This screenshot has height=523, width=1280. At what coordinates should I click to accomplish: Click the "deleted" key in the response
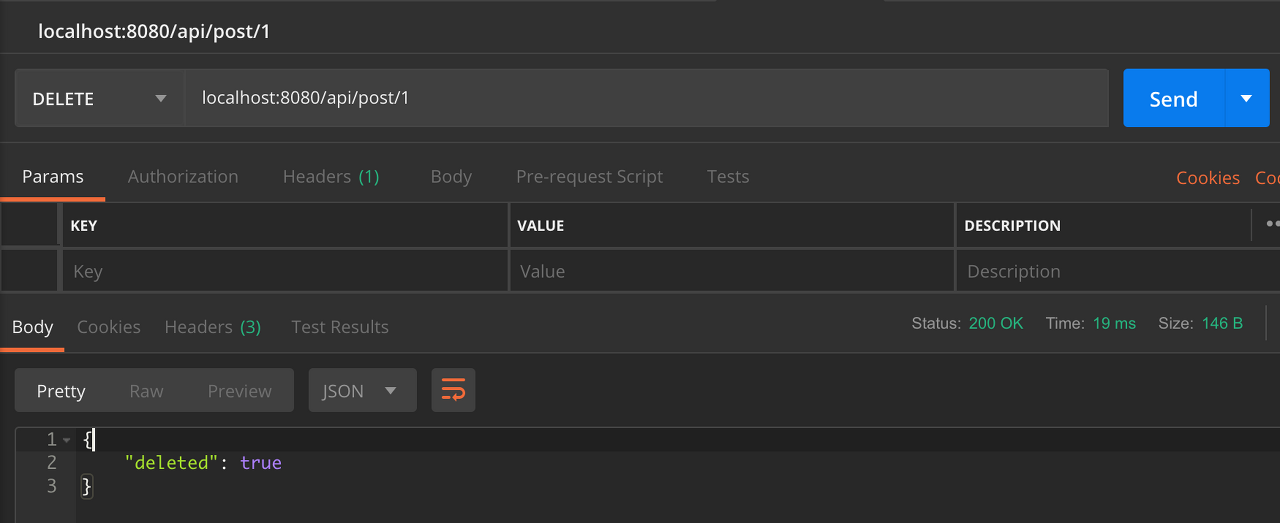point(171,463)
